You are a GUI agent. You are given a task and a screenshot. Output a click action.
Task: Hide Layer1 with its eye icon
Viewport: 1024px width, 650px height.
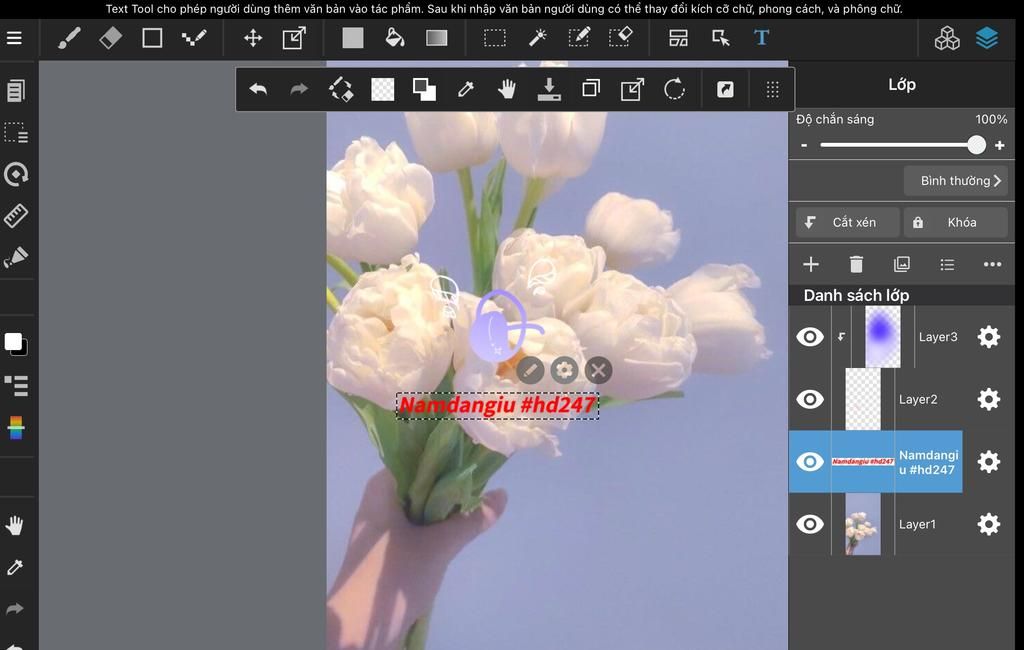(x=810, y=524)
